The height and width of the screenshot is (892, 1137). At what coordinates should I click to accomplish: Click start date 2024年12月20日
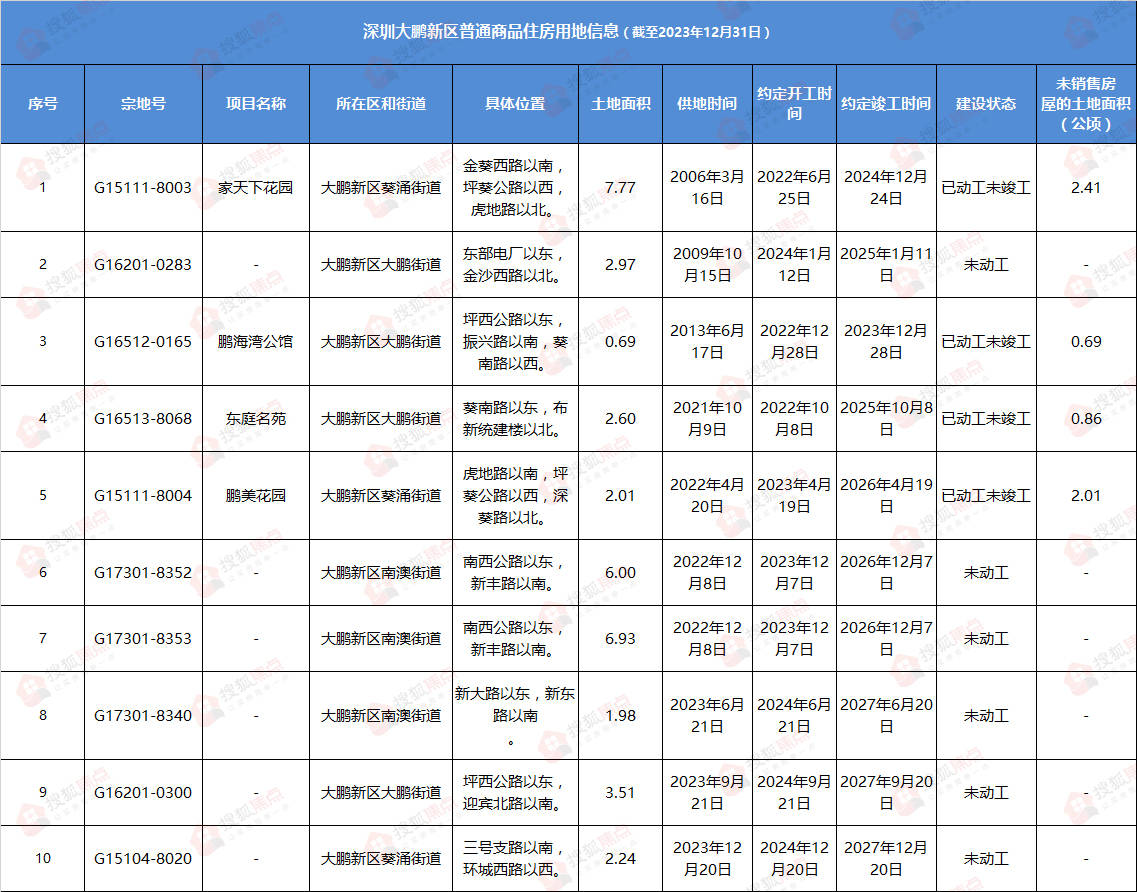(x=794, y=859)
